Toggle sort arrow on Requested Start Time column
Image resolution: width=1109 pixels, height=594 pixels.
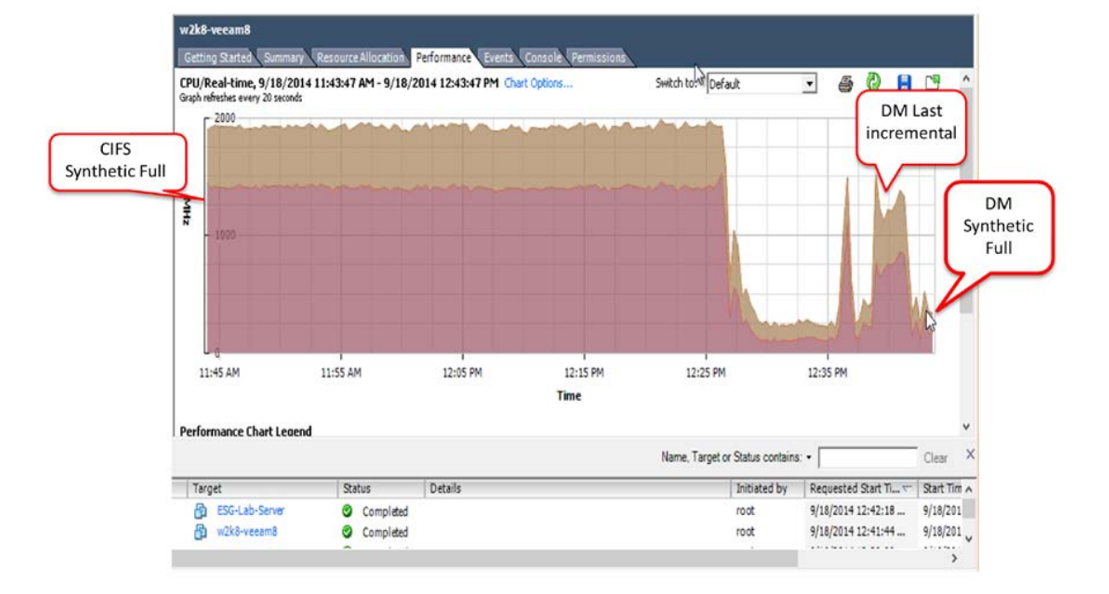pyautogui.click(x=907, y=489)
